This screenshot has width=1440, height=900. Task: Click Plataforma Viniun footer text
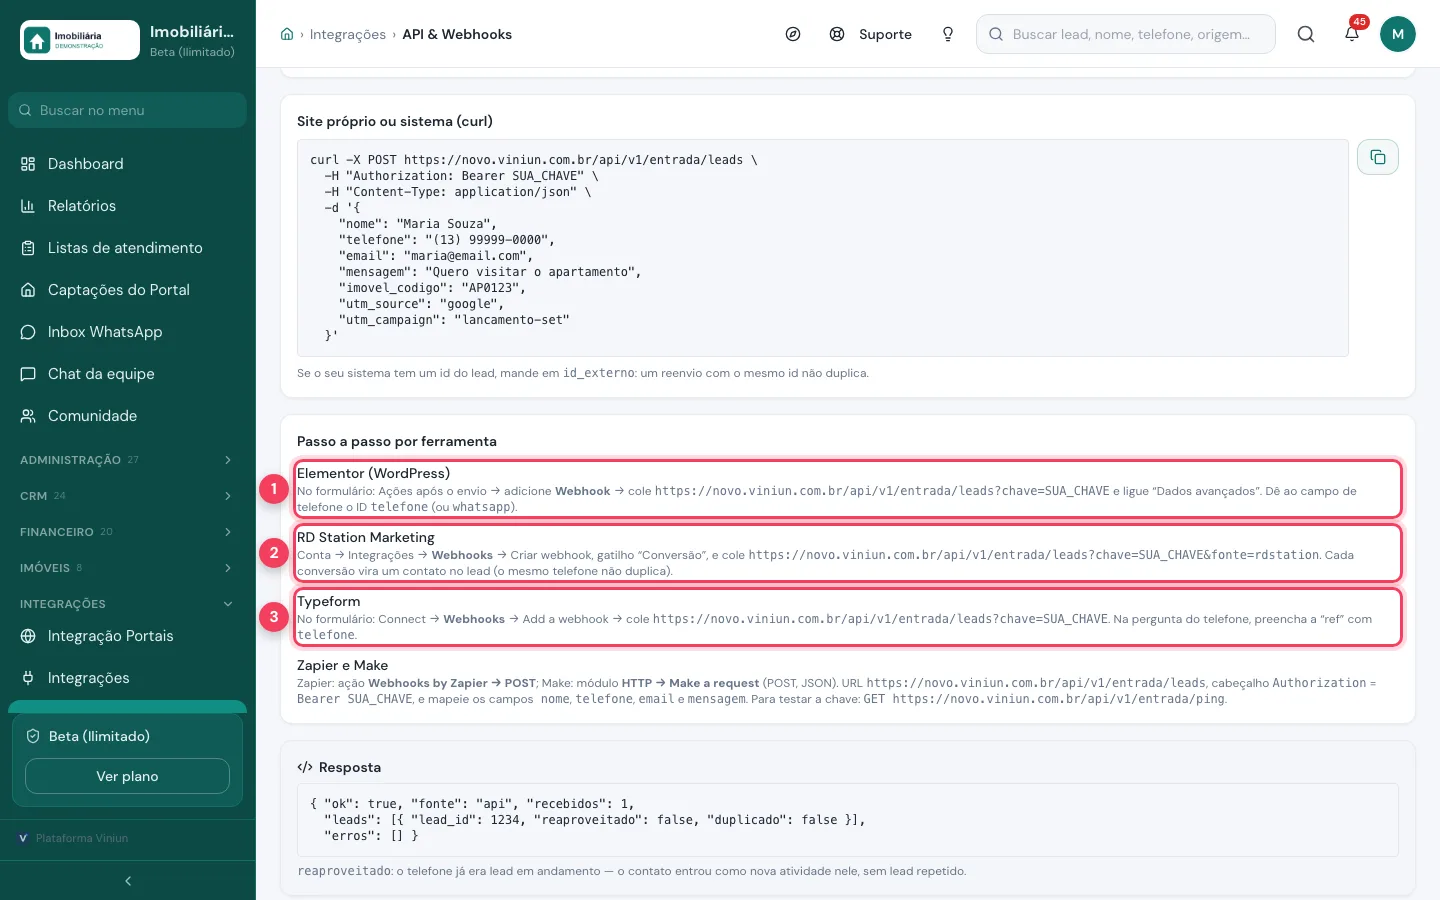click(82, 838)
